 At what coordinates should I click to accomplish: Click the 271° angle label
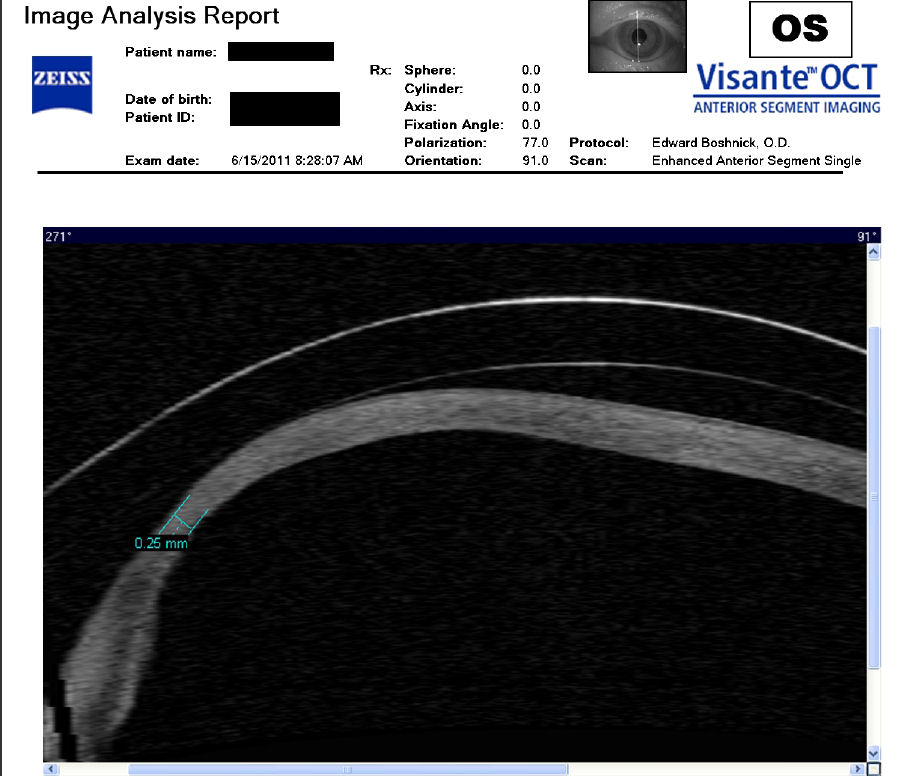(x=59, y=237)
